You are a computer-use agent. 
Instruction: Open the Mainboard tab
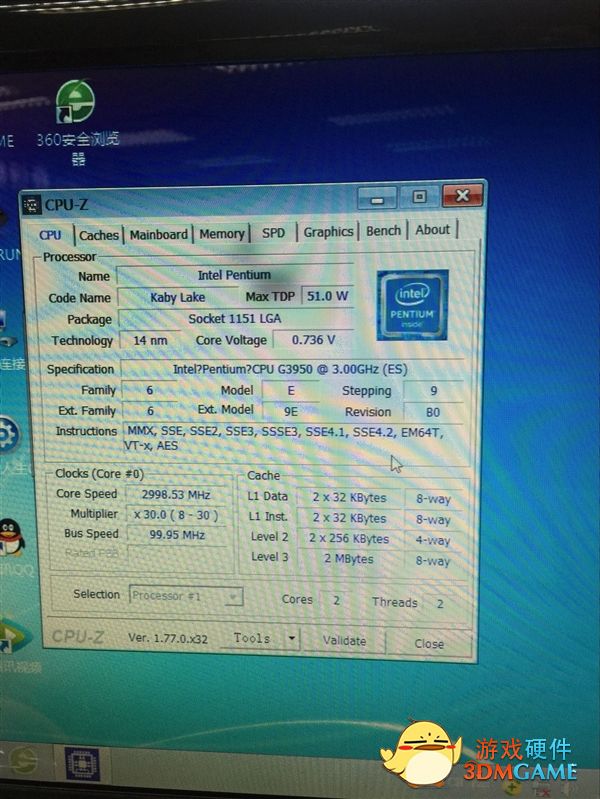159,234
